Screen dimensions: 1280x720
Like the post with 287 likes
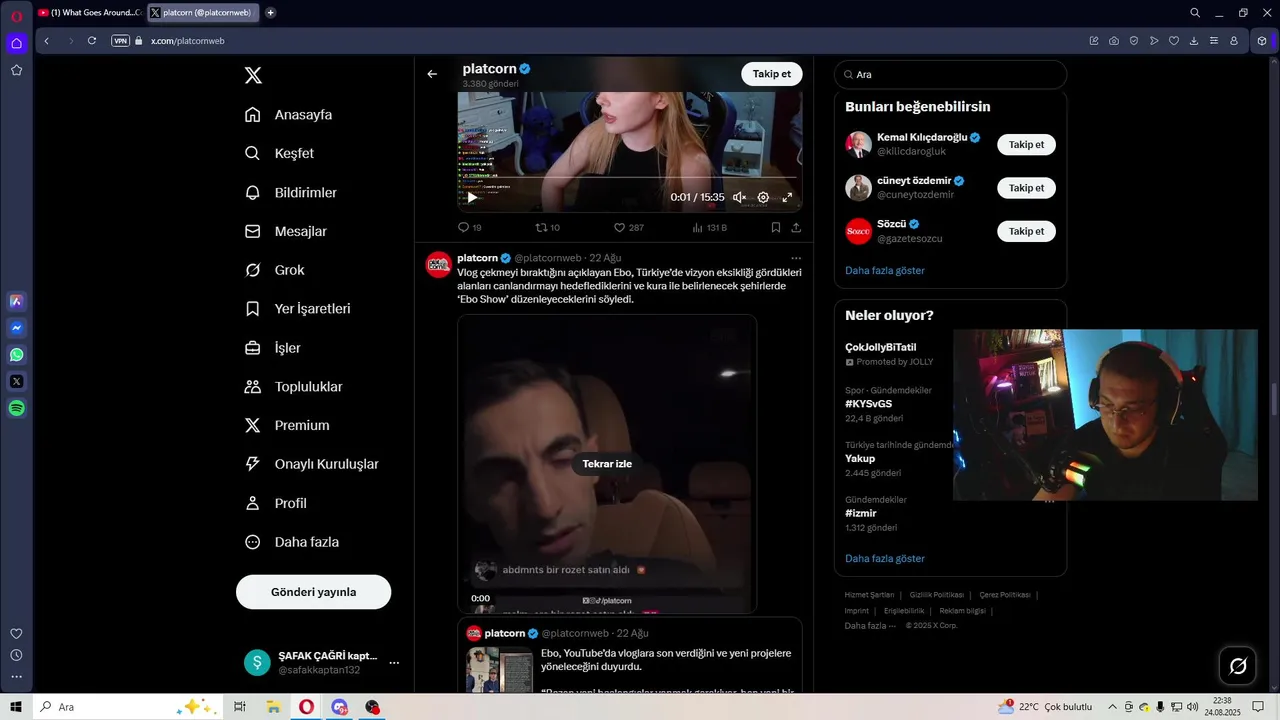tap(628, 228)
